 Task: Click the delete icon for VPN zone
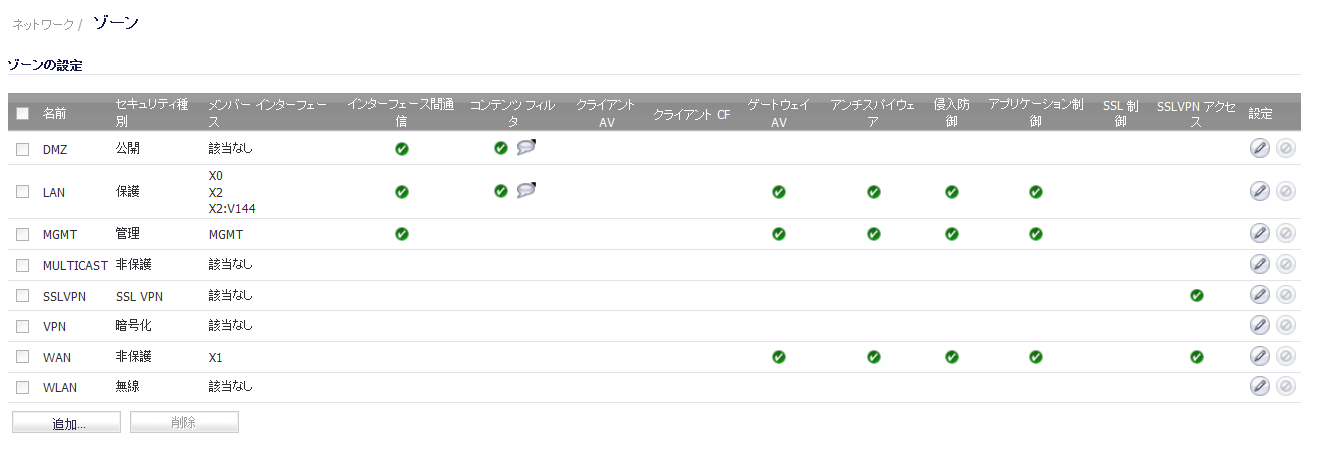click(x=1286, y=326)
